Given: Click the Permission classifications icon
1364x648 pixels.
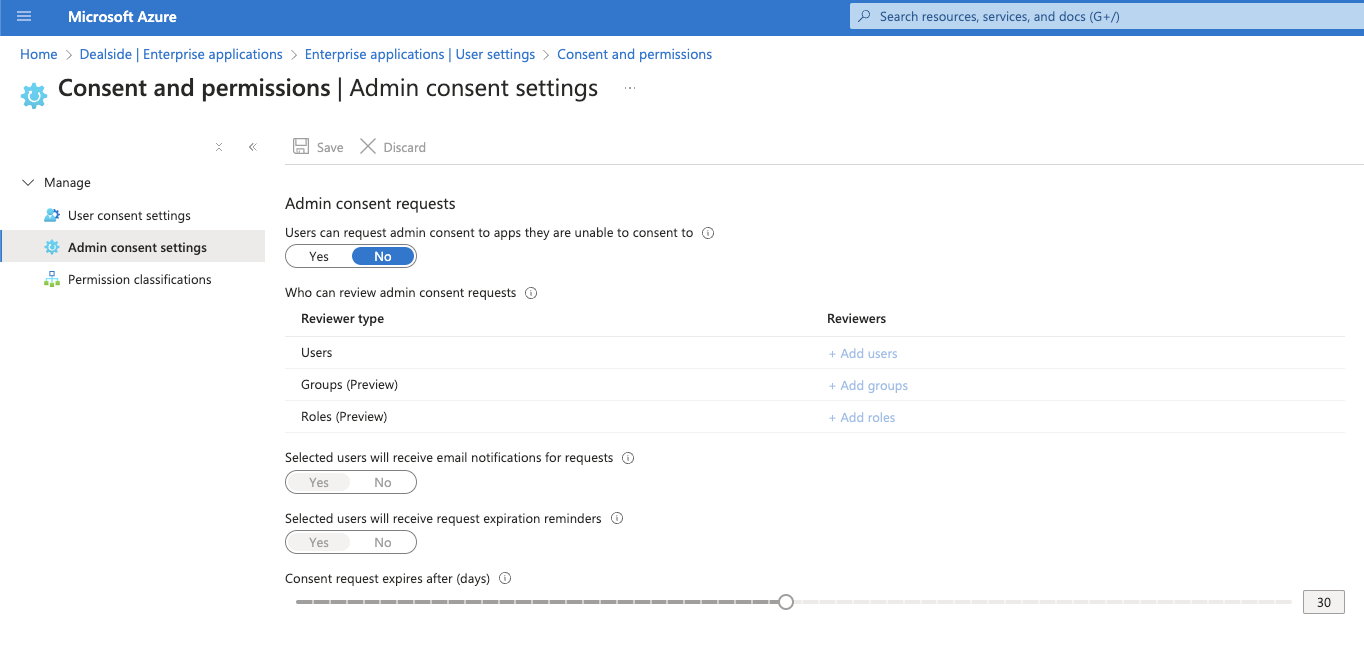Looking at the screenshot, I should click(52, 280).
